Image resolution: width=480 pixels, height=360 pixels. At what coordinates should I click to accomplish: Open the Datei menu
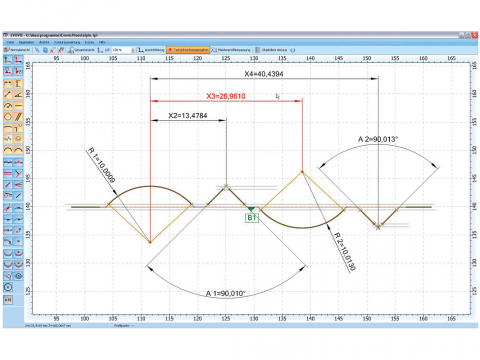tap(10, 42)
